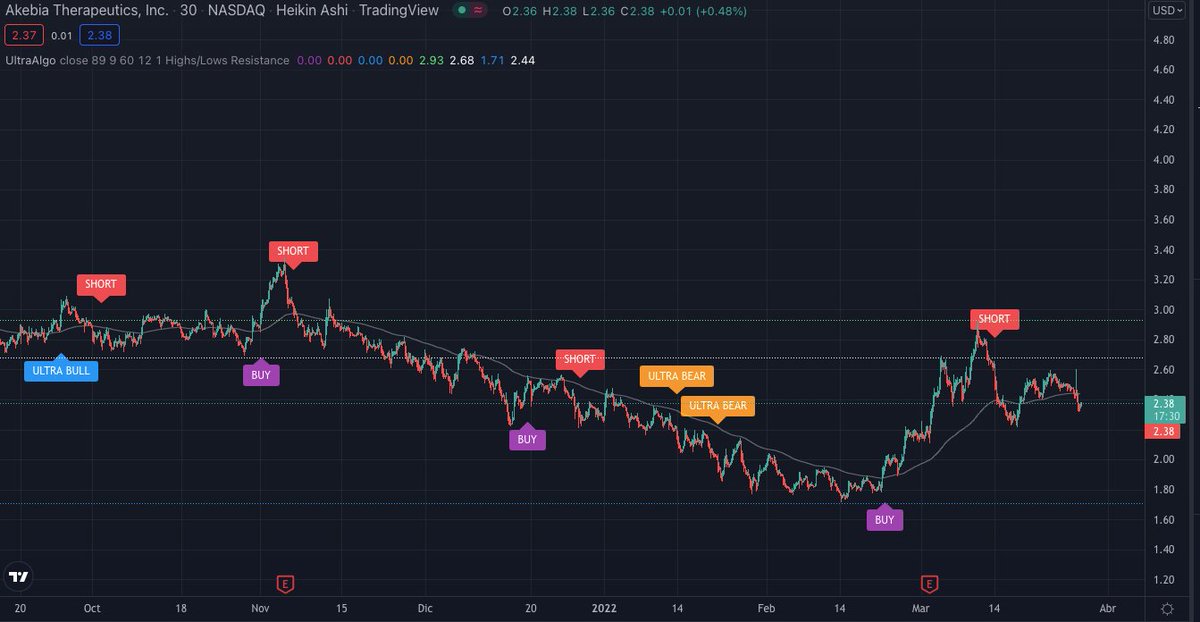Click the Akebia Therapeutics, Inc. symbol title
1200x622 pixels.
click(x=86, y=11)
